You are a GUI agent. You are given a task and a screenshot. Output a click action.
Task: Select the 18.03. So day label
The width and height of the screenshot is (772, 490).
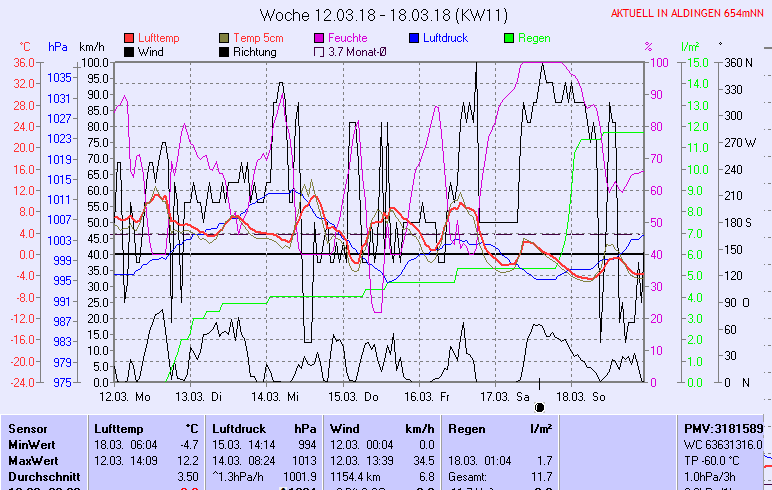click(587, 396)
